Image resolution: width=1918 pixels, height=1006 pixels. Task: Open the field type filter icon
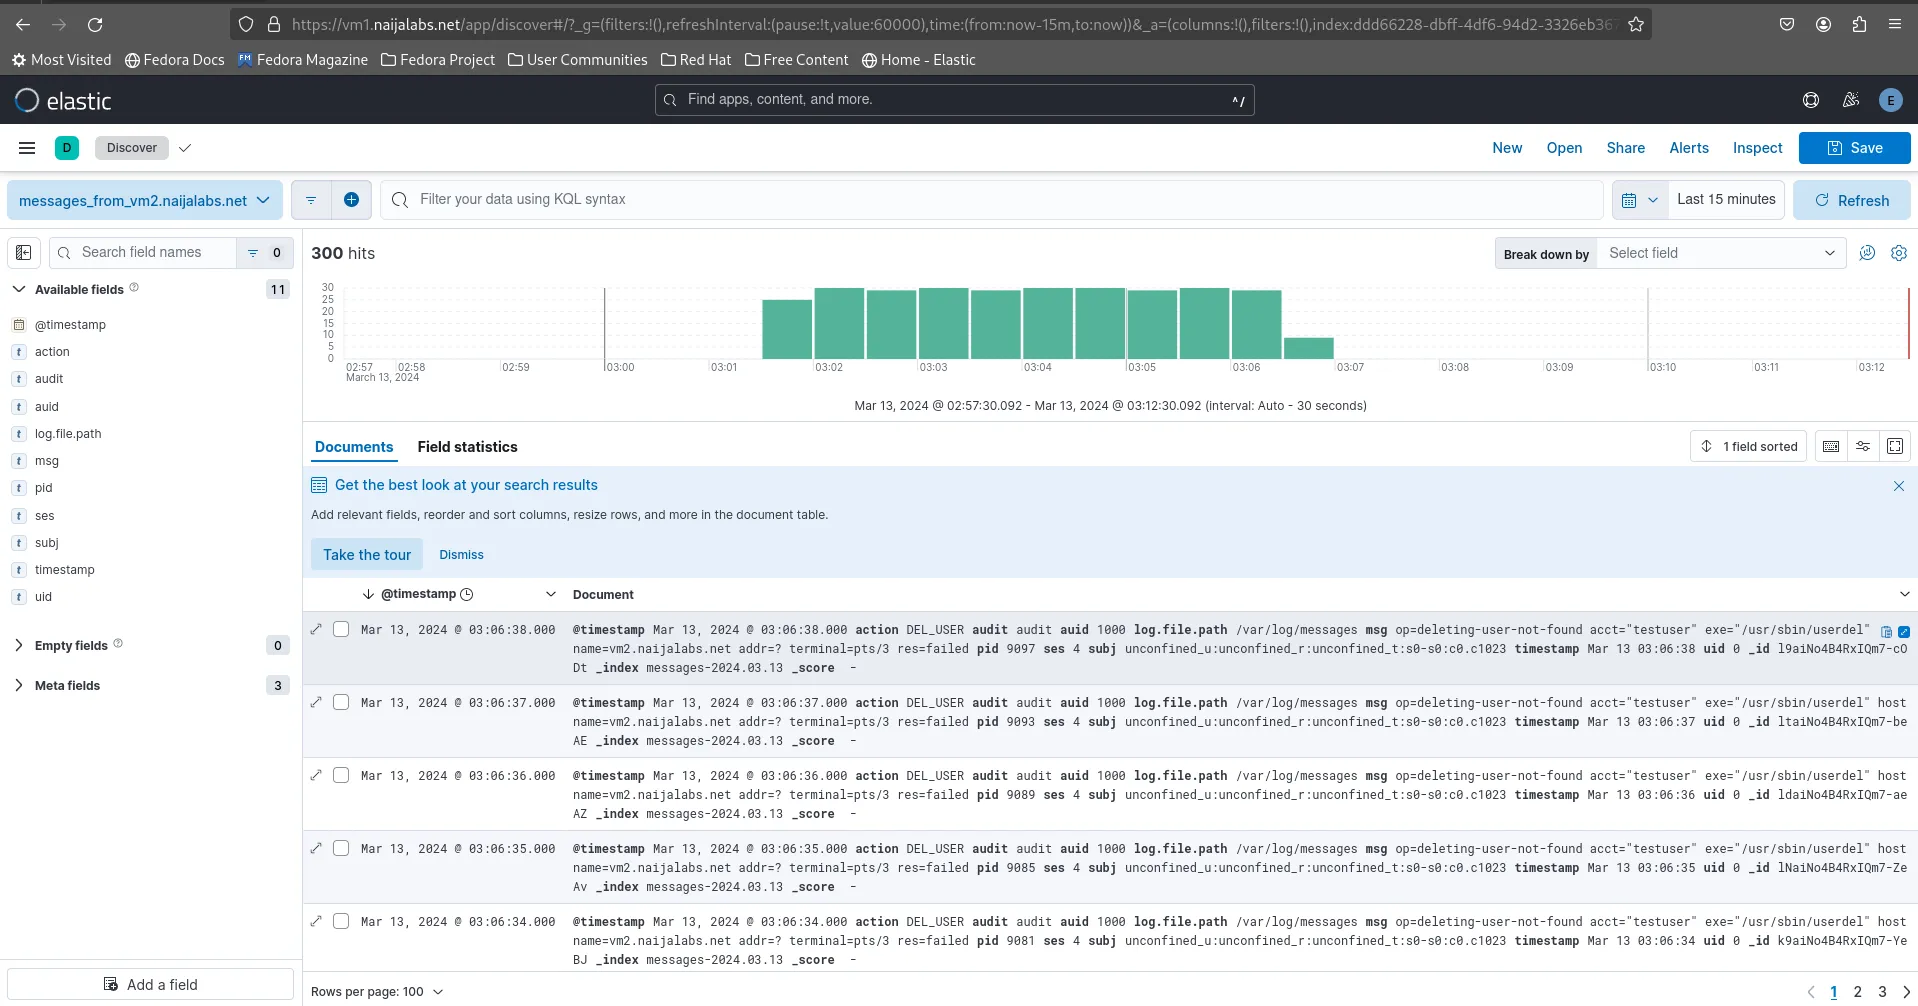(264, 253)
